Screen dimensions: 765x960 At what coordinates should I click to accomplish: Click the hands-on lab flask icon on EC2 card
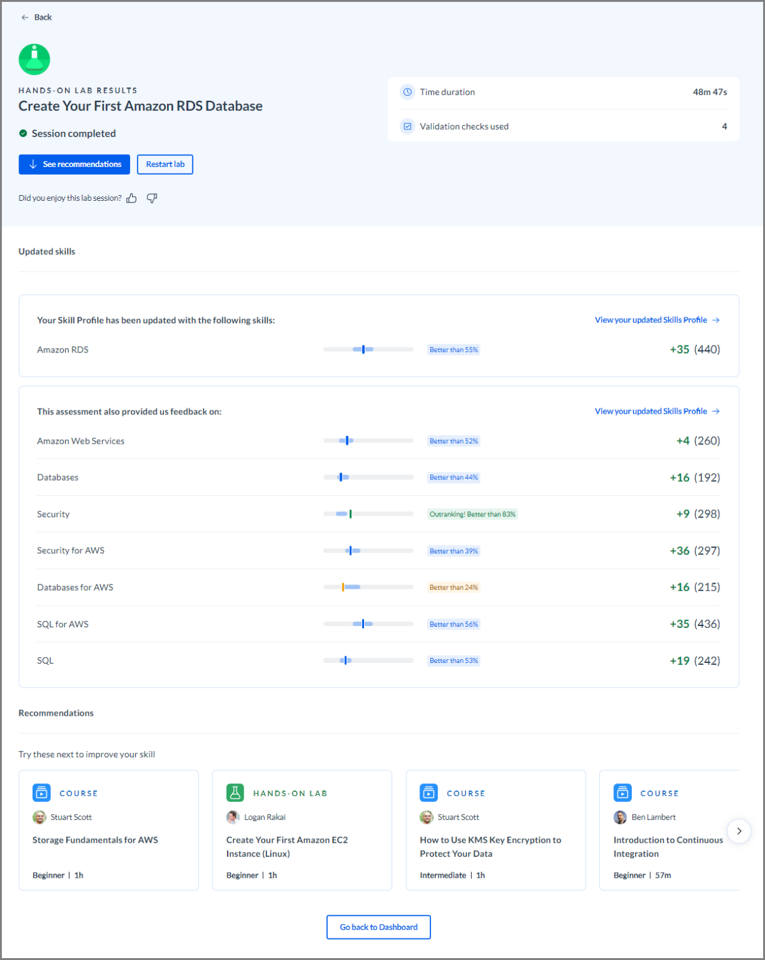coord(235,792)
